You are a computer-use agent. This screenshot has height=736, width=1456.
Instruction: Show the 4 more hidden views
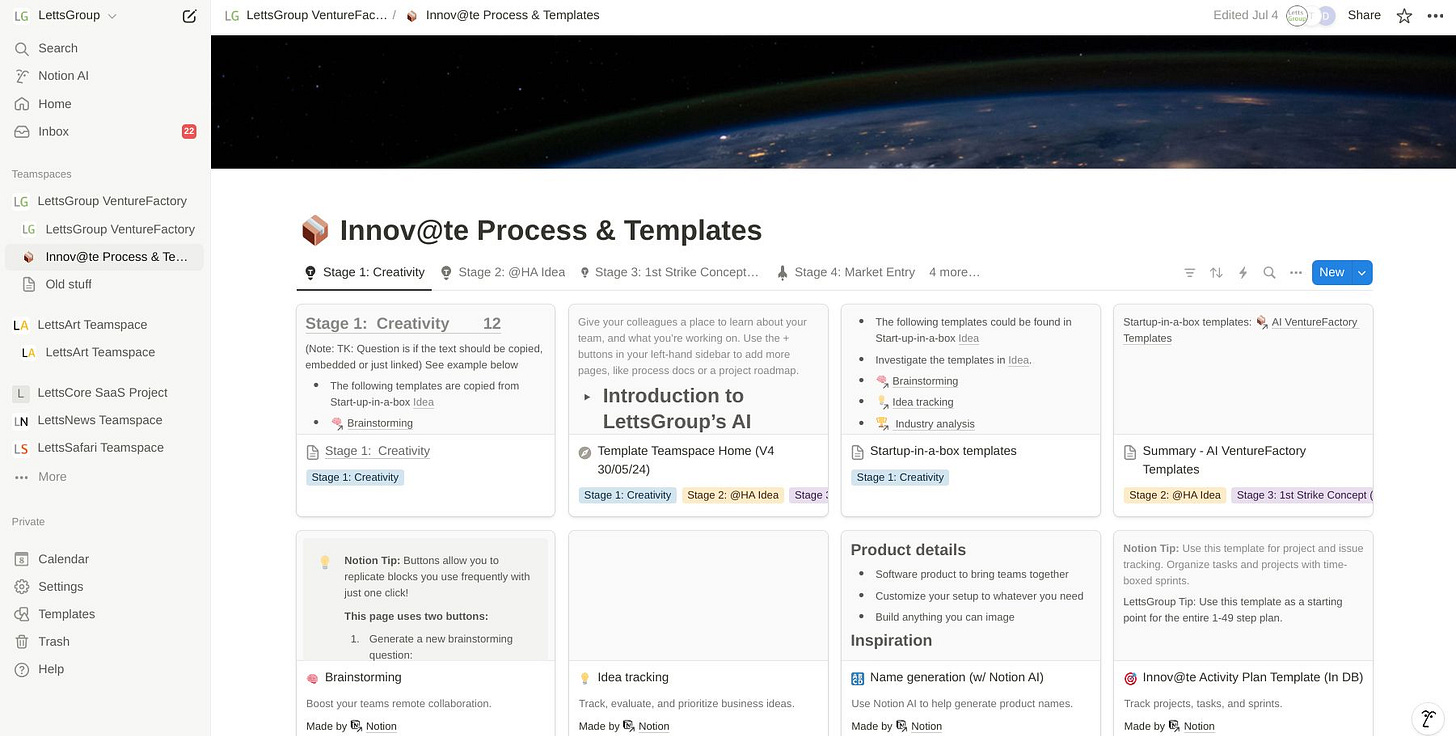point(953,272)
